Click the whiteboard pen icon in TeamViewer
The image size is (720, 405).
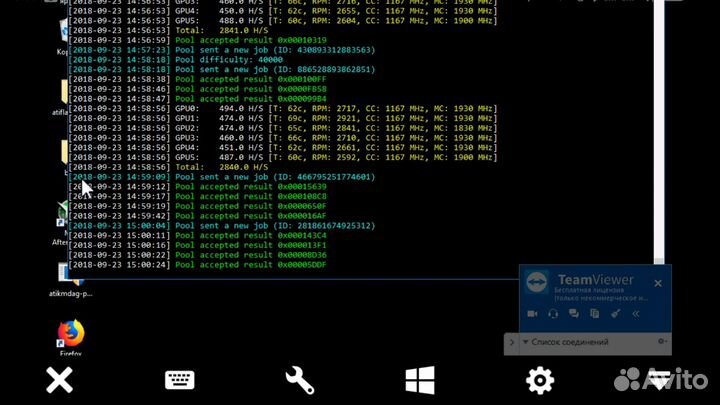(617, 314)
